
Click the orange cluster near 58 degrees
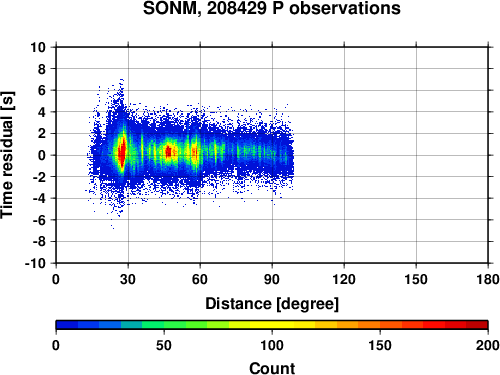tap(194, 153)
